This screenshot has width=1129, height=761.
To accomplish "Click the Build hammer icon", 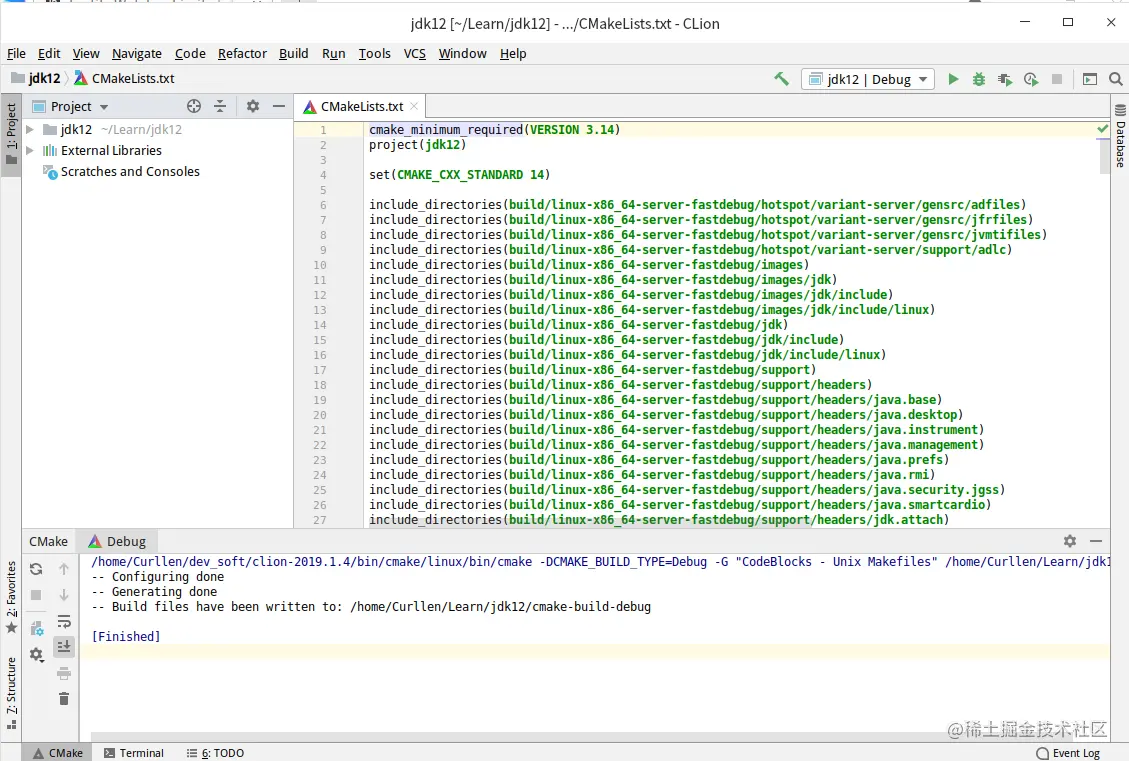I will (781, 78).
